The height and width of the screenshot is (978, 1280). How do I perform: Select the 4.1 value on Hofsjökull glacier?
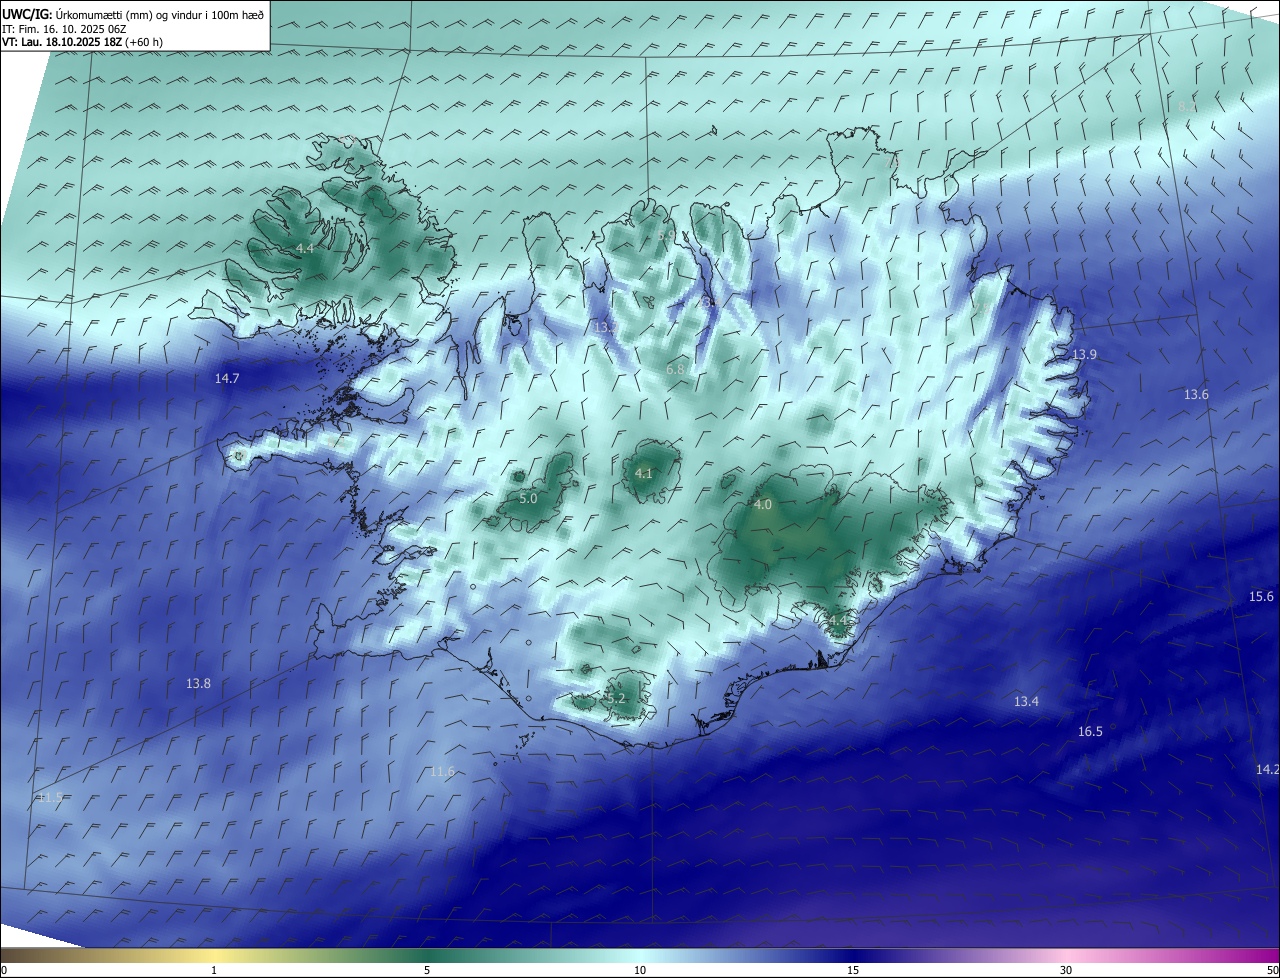643,474
